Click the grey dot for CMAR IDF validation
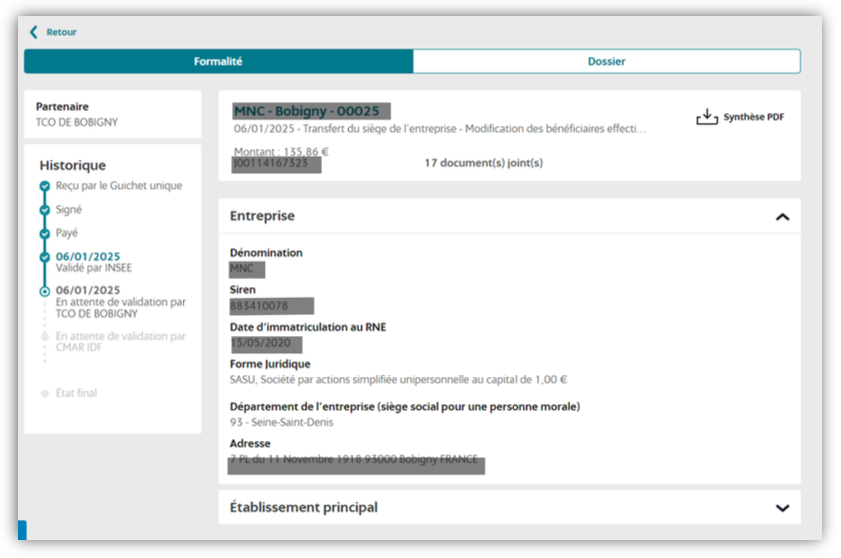This screenshot has width=841, height=558. [x=44, y=337]
